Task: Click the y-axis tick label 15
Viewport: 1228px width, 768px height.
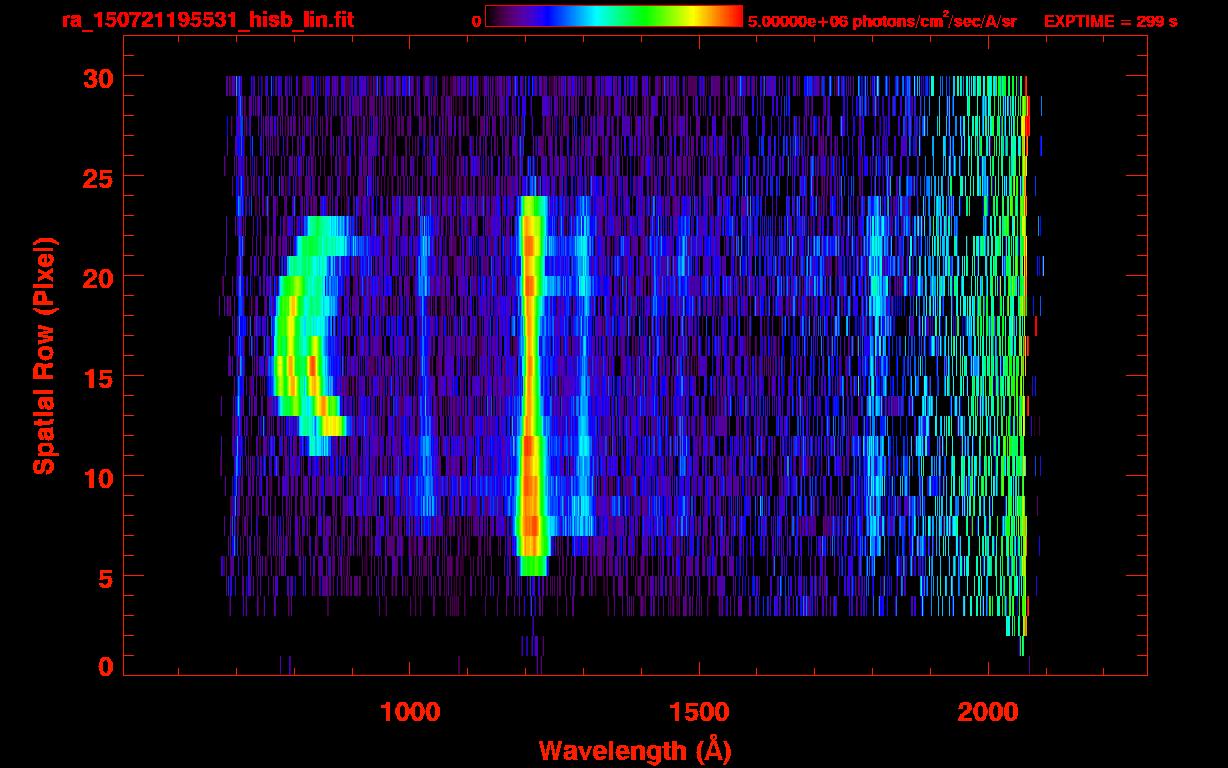Action: click(x=97, y=377)
